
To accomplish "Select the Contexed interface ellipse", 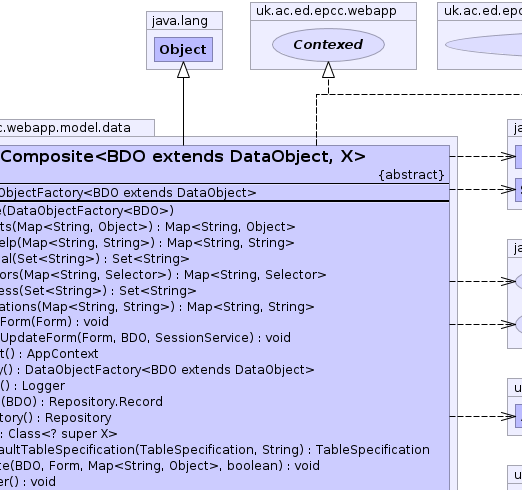I will point(328,45).
